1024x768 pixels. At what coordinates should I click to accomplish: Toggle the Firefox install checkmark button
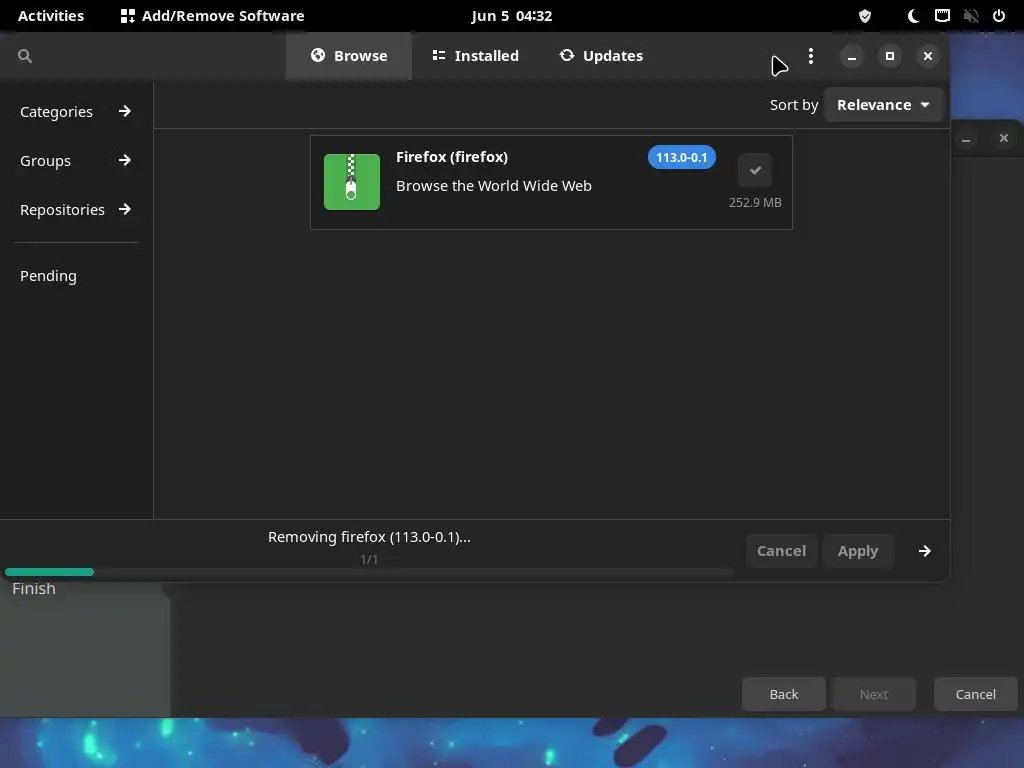click(x=755, y=170)
